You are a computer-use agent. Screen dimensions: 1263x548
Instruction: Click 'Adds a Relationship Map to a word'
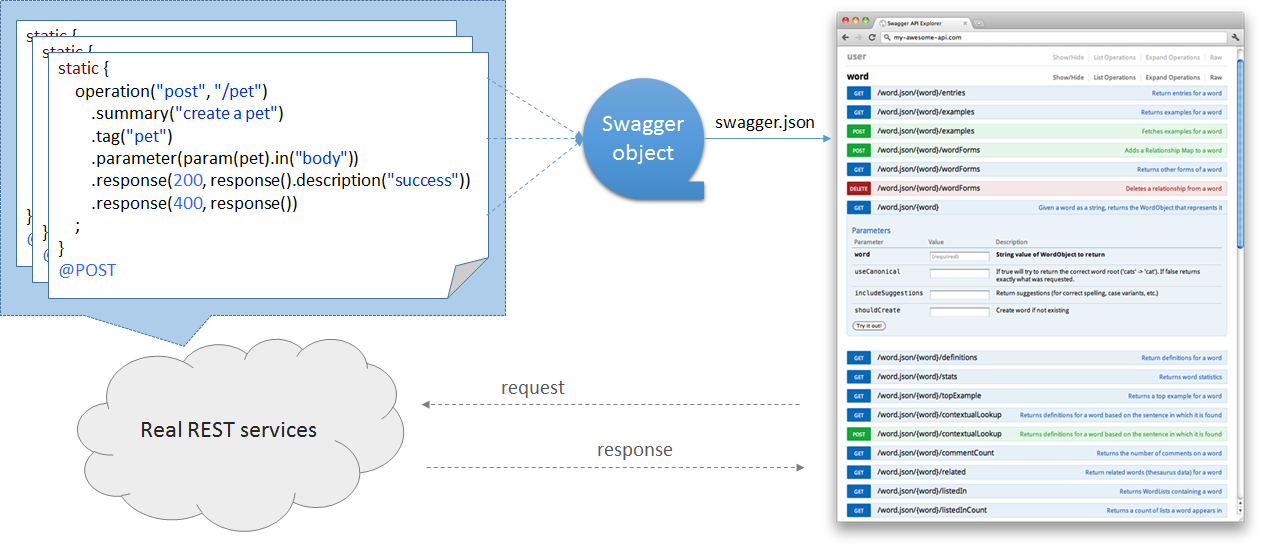[x=1172, y=150]
